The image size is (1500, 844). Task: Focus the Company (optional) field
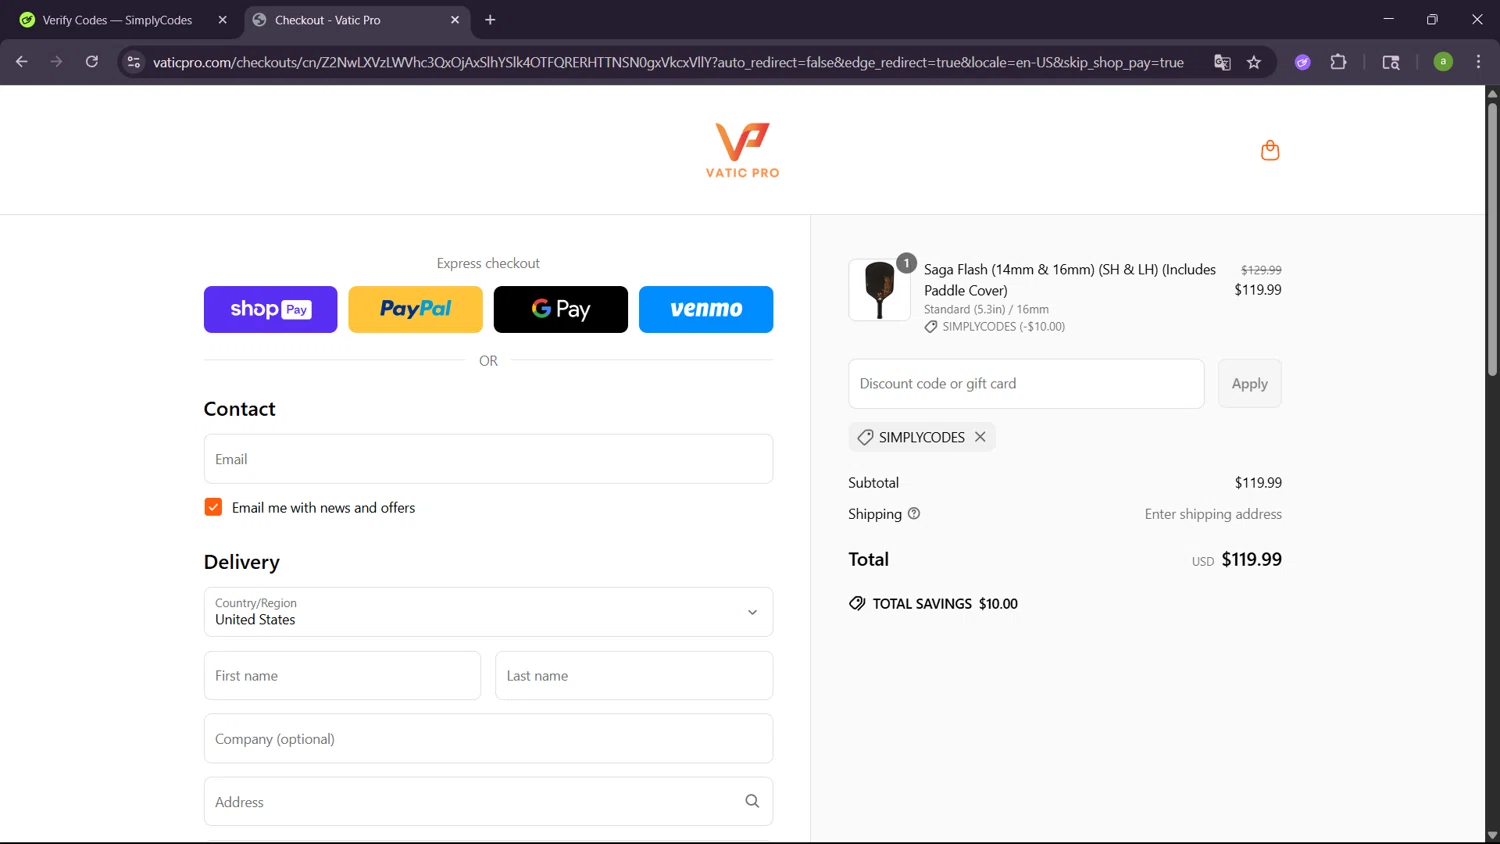coord(488,739)
